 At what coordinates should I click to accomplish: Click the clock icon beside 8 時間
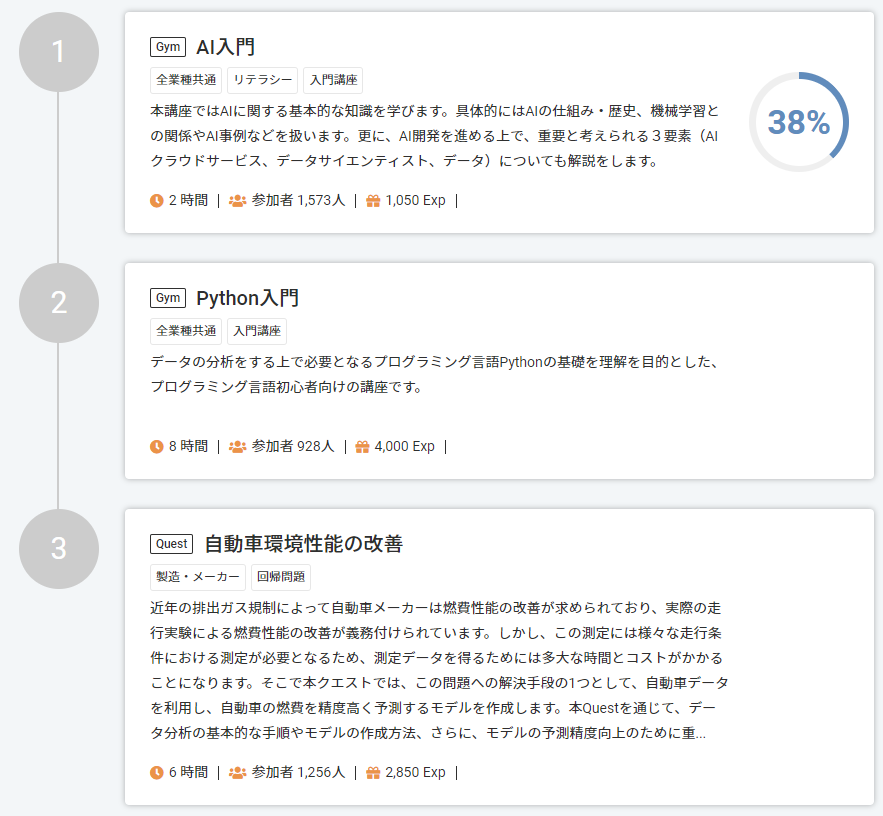(x=157, y=447)
